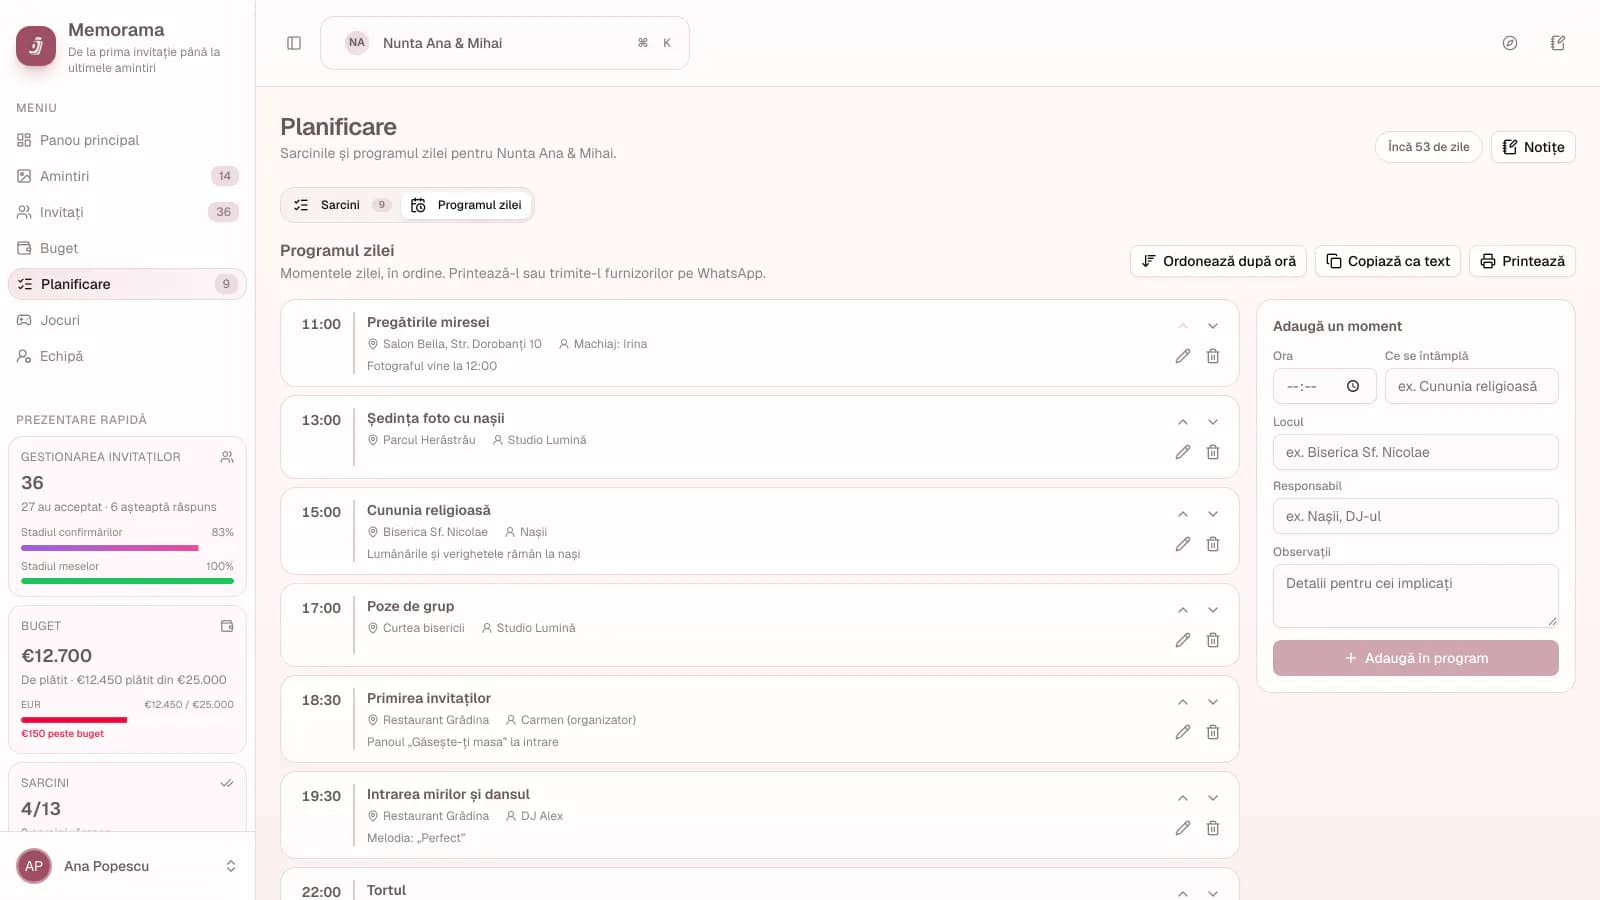1600x900 pixels.
Task: Delete the Pregătirile miresei moment
Action: tap(1213, 356)
